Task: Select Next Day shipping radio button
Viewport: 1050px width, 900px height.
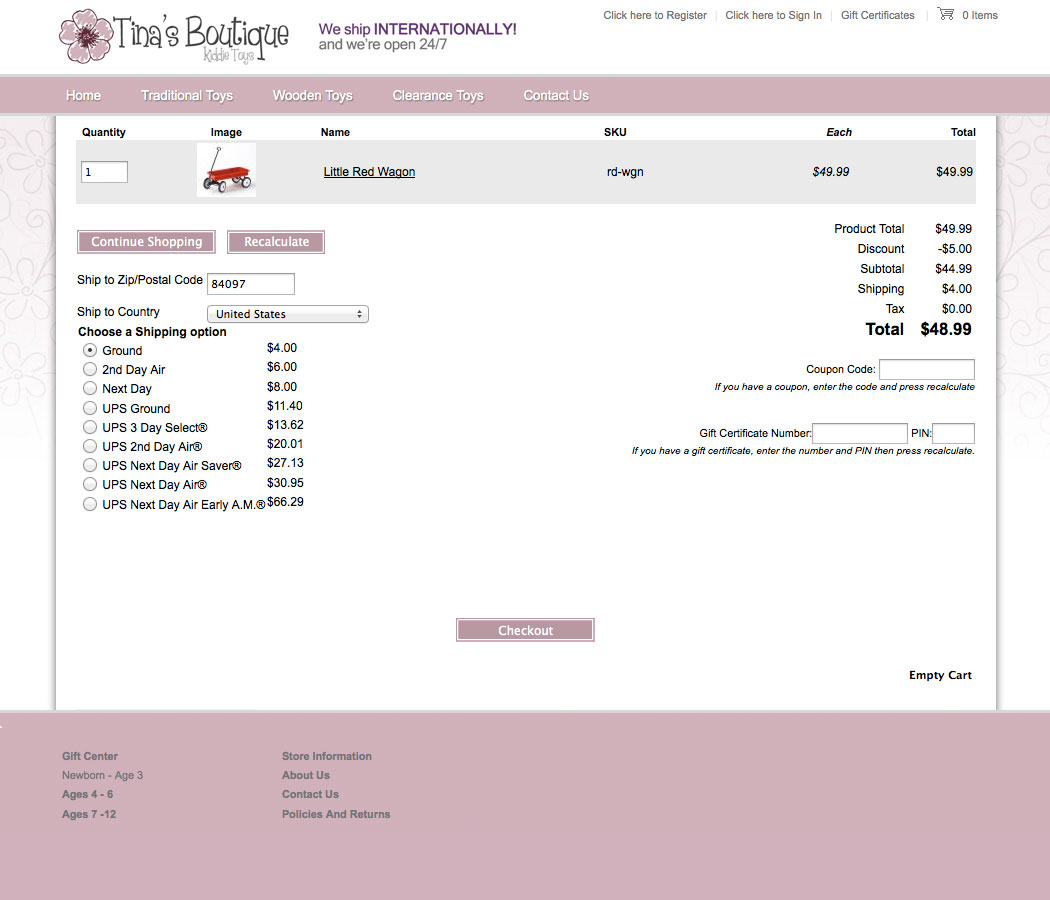Action: [x=90, y=388]
